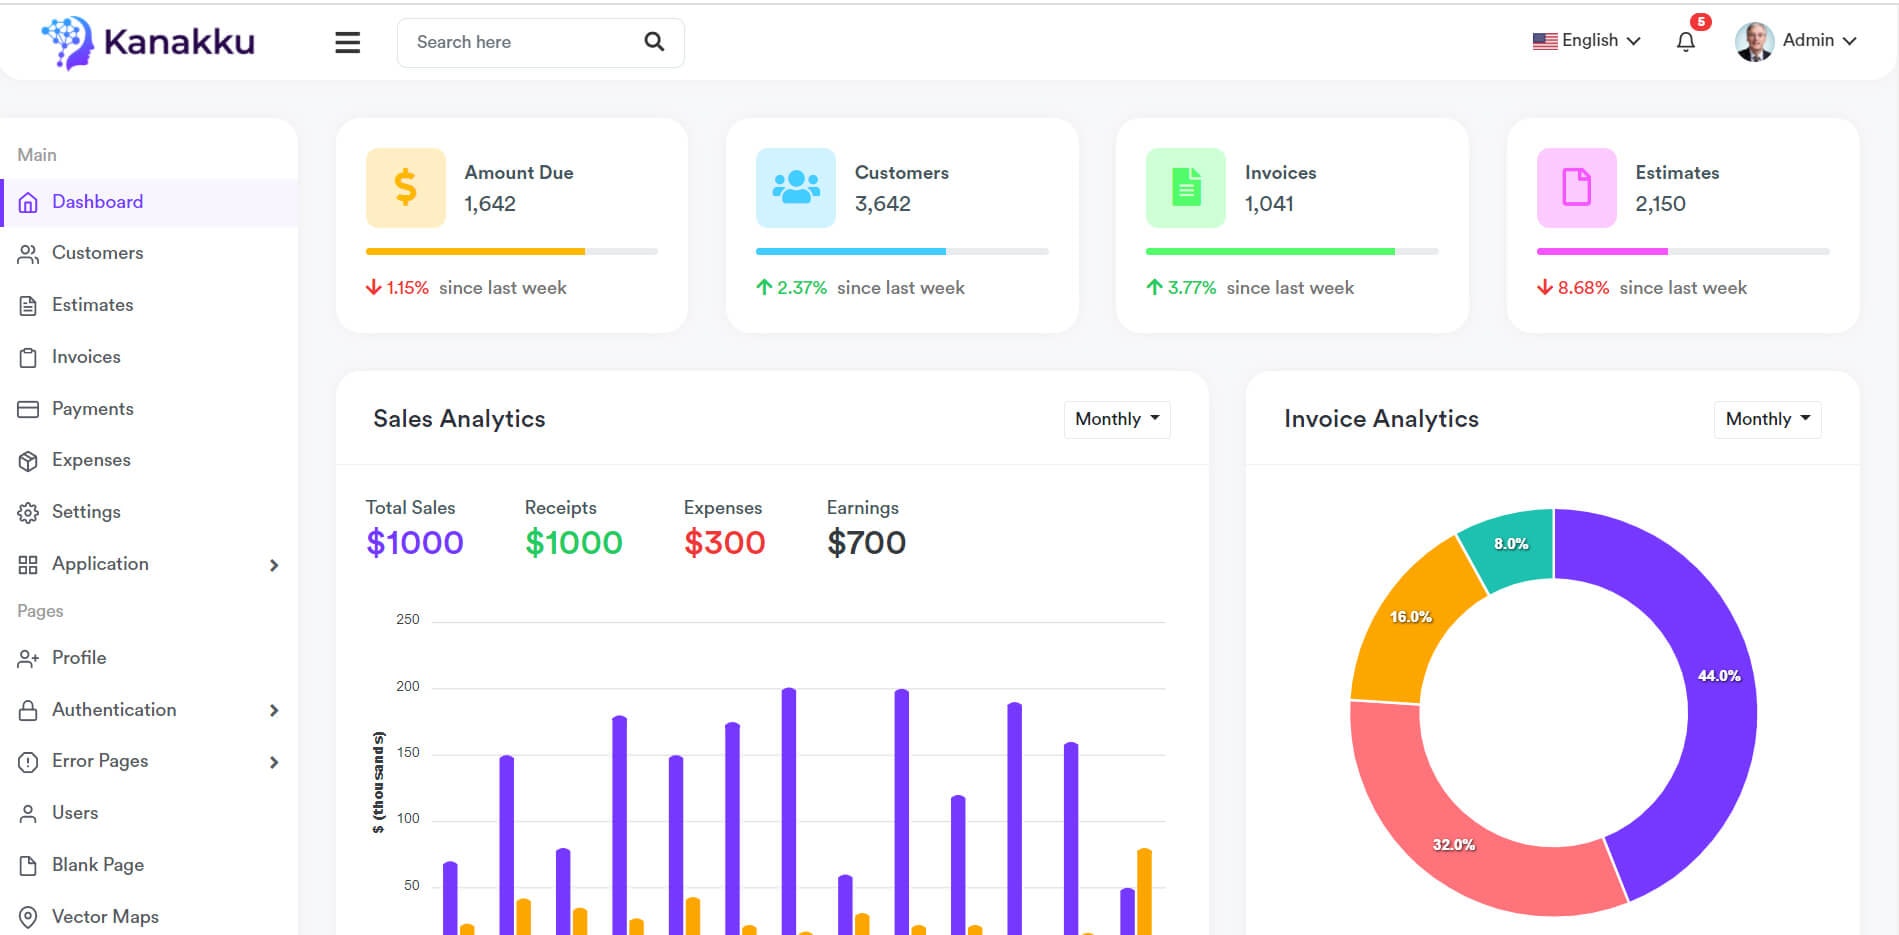
Task: Open Sales Analytics Monthly dropdown
Action: pyautogui.click(x=1117, y=419)
